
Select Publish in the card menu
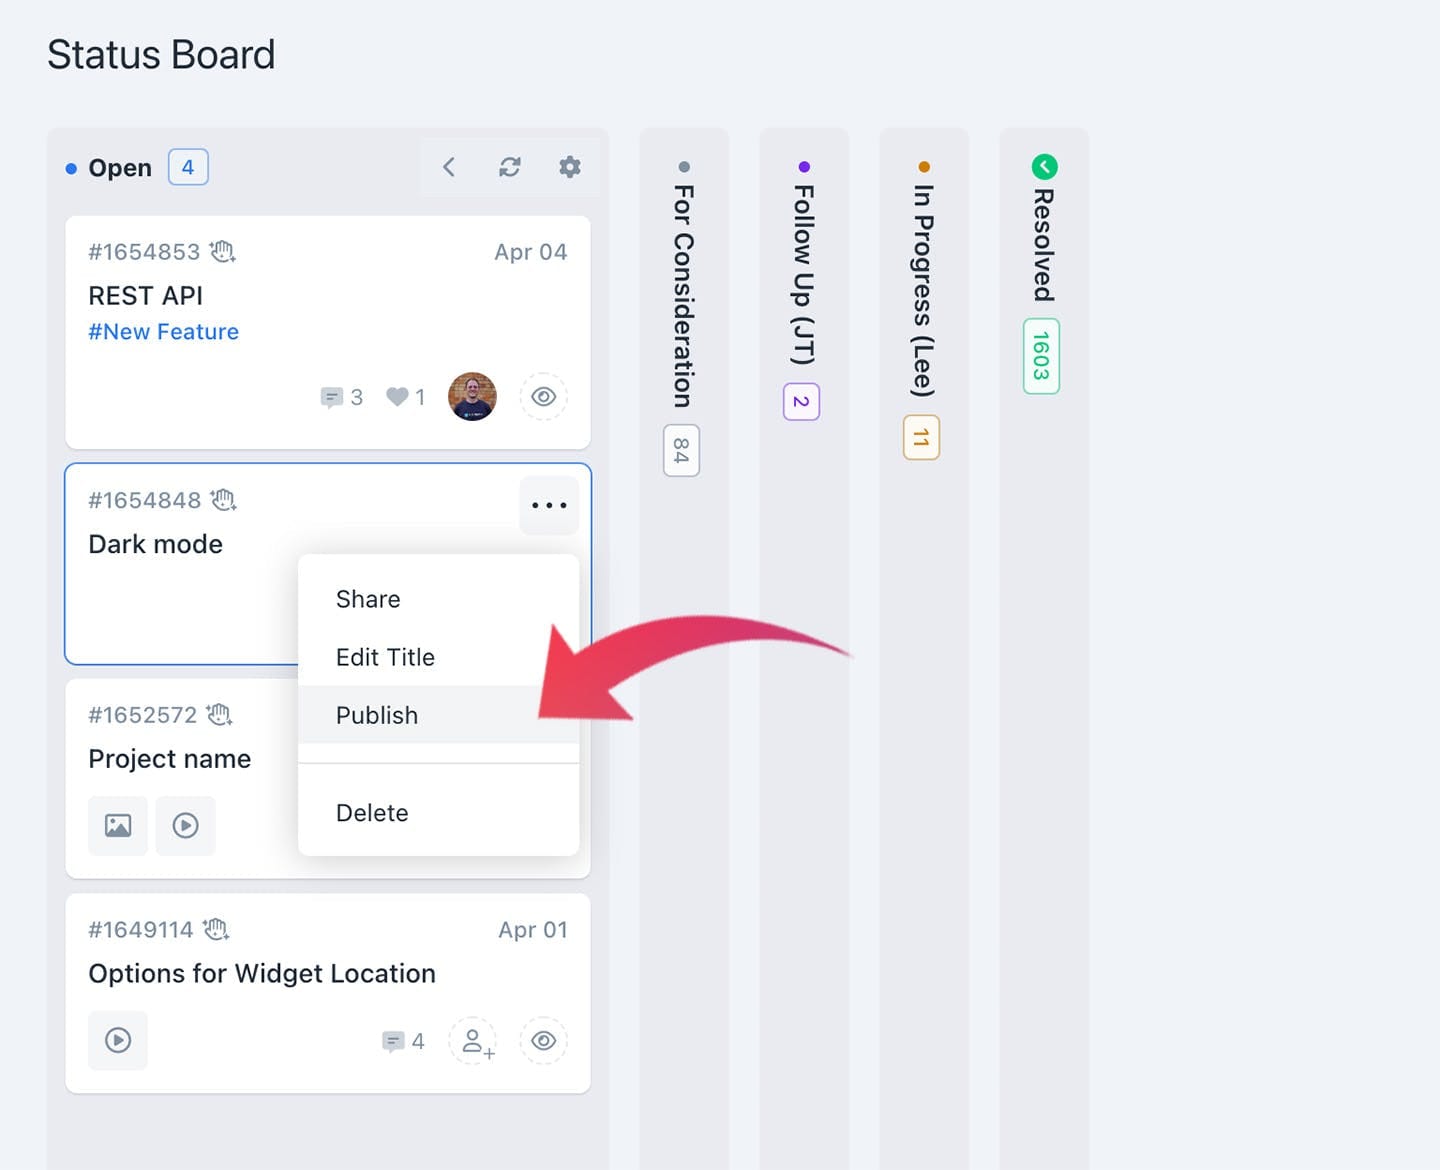[x=377, y=715]
